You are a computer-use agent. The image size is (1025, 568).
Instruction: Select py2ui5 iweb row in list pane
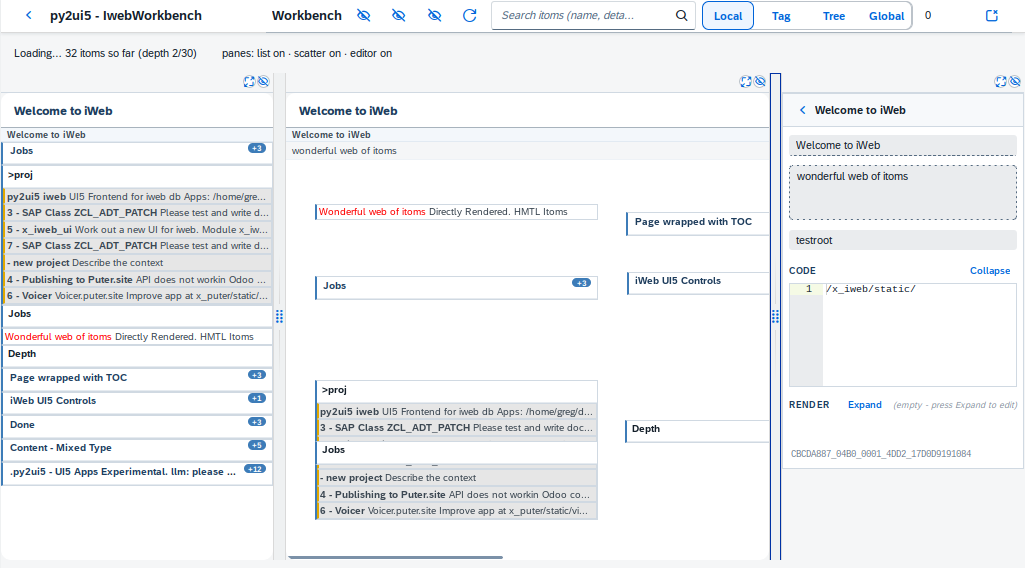coord(137,196)
